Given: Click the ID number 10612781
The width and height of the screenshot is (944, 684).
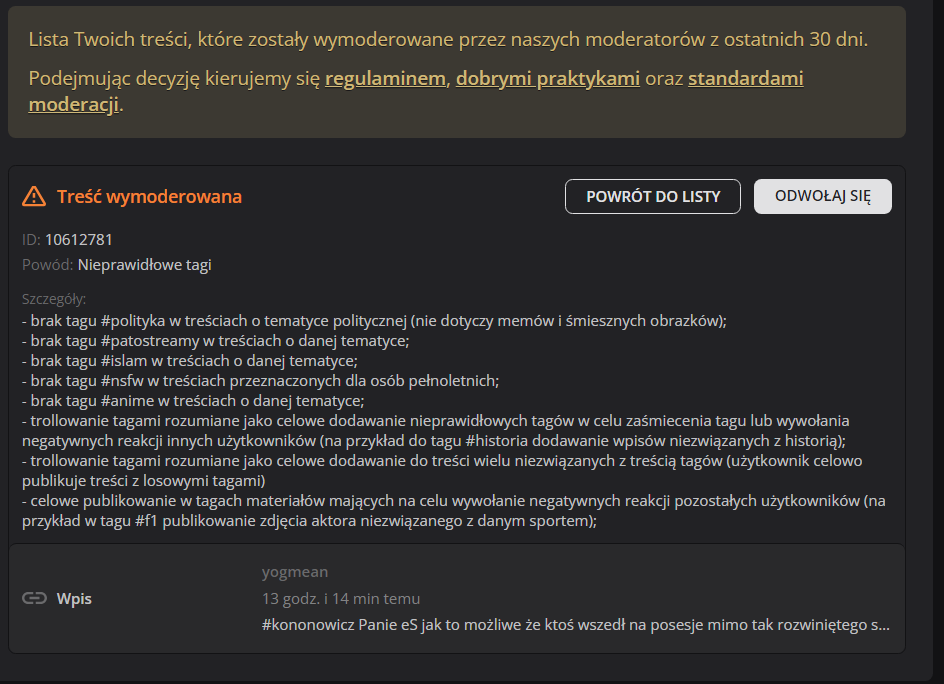Looking at the screenshot, I should (78, 239).
